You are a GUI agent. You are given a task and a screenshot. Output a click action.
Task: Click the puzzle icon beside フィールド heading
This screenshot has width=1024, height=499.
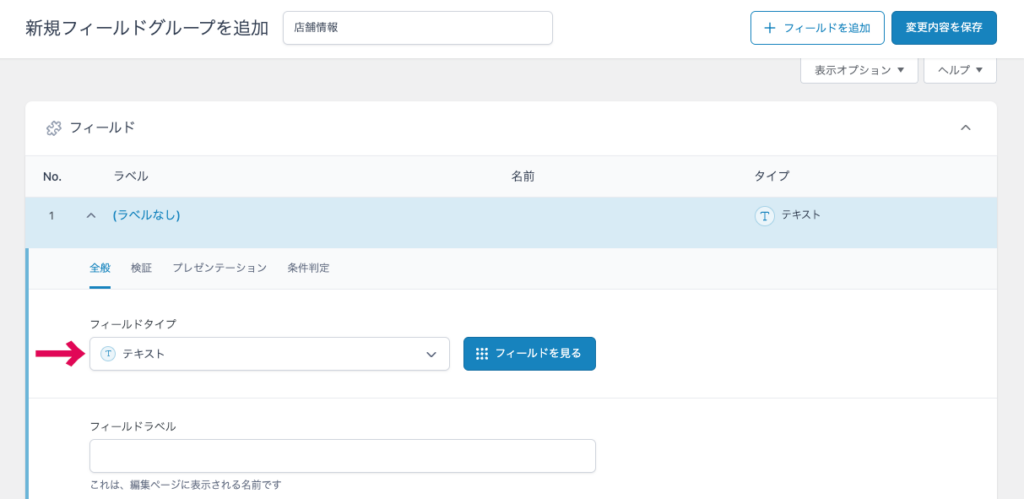point(54,128)
